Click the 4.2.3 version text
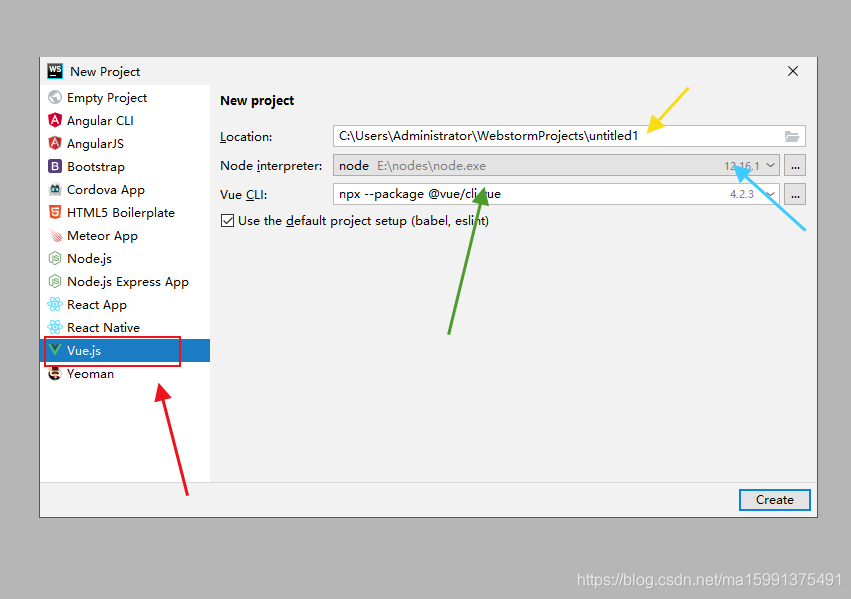This screenshot has height=599, width=851. 741,194
